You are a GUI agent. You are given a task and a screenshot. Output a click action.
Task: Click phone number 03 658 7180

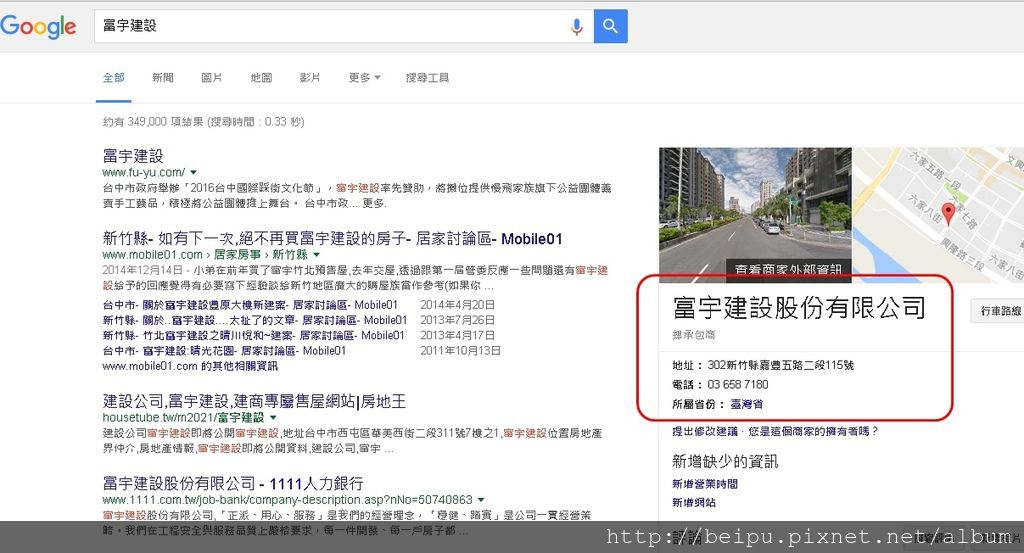point(738,385)
